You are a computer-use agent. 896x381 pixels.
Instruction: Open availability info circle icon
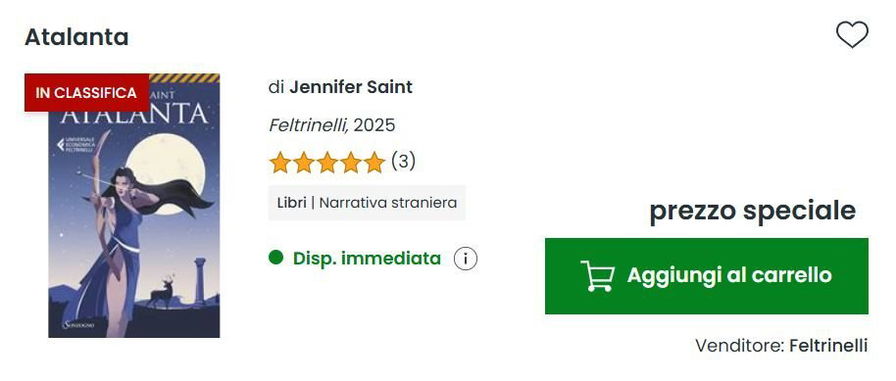tap(465, 259)
